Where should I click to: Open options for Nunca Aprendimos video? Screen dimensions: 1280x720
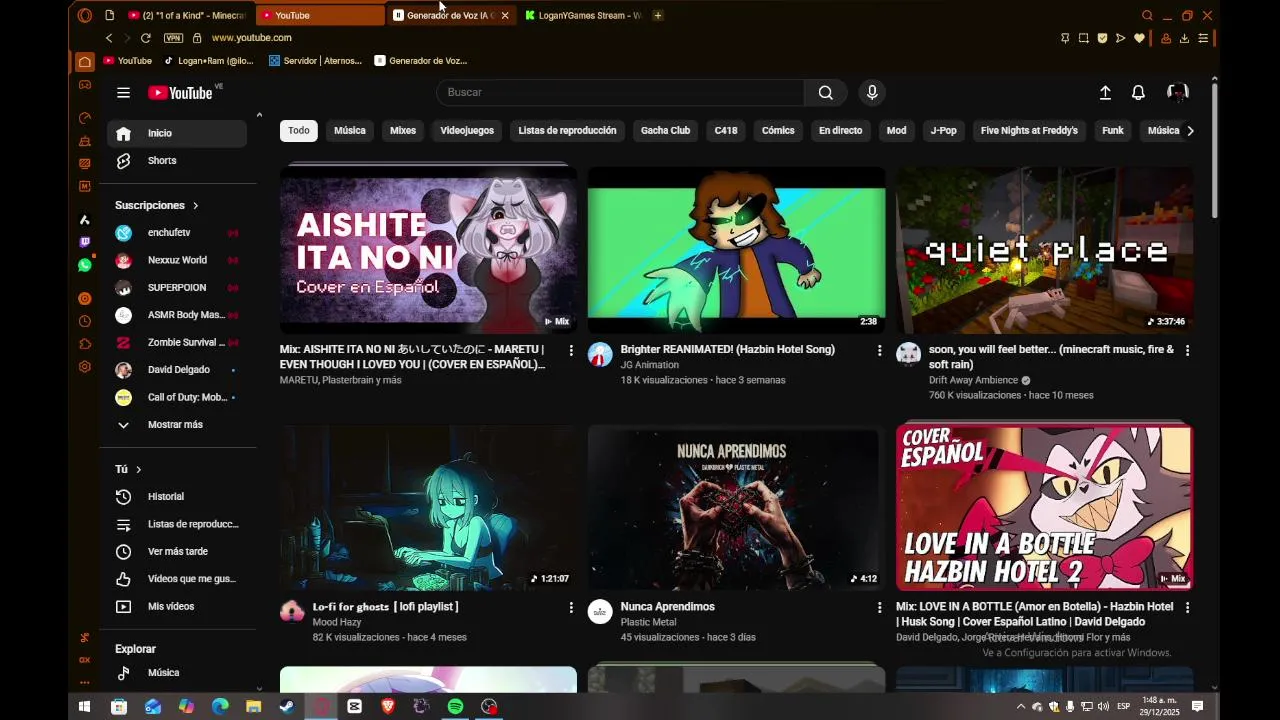click(x=879, y=607)
